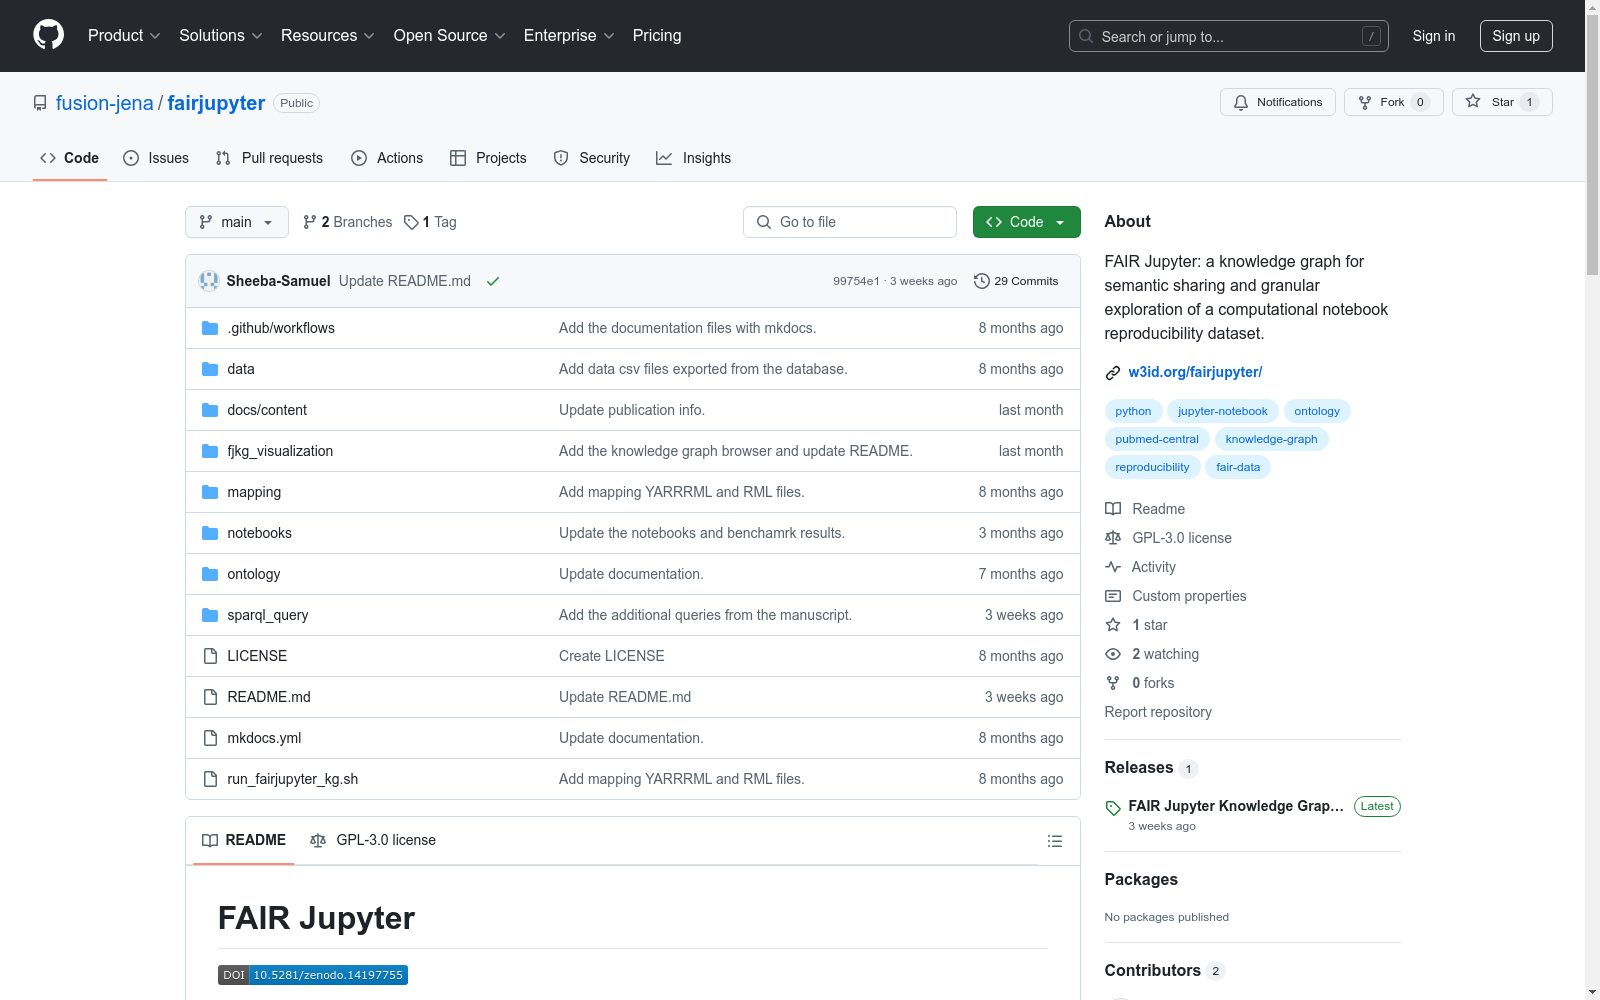Click the commit status checkmark icon
The height and width of the screenshot is (1000, 1600).
[493, 281]
